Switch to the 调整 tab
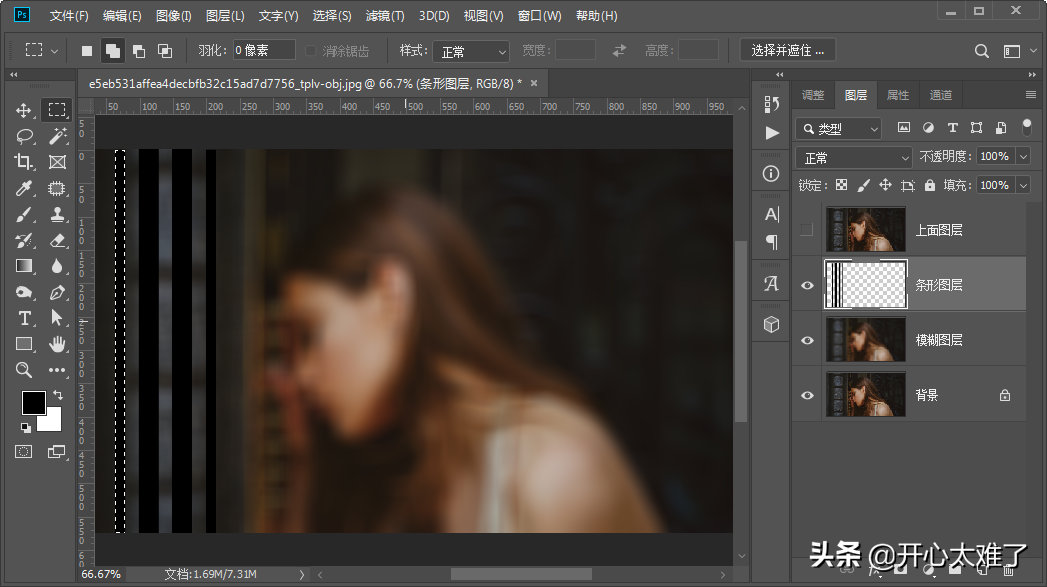Screen dimensions: 1047x587 (813, 95)
